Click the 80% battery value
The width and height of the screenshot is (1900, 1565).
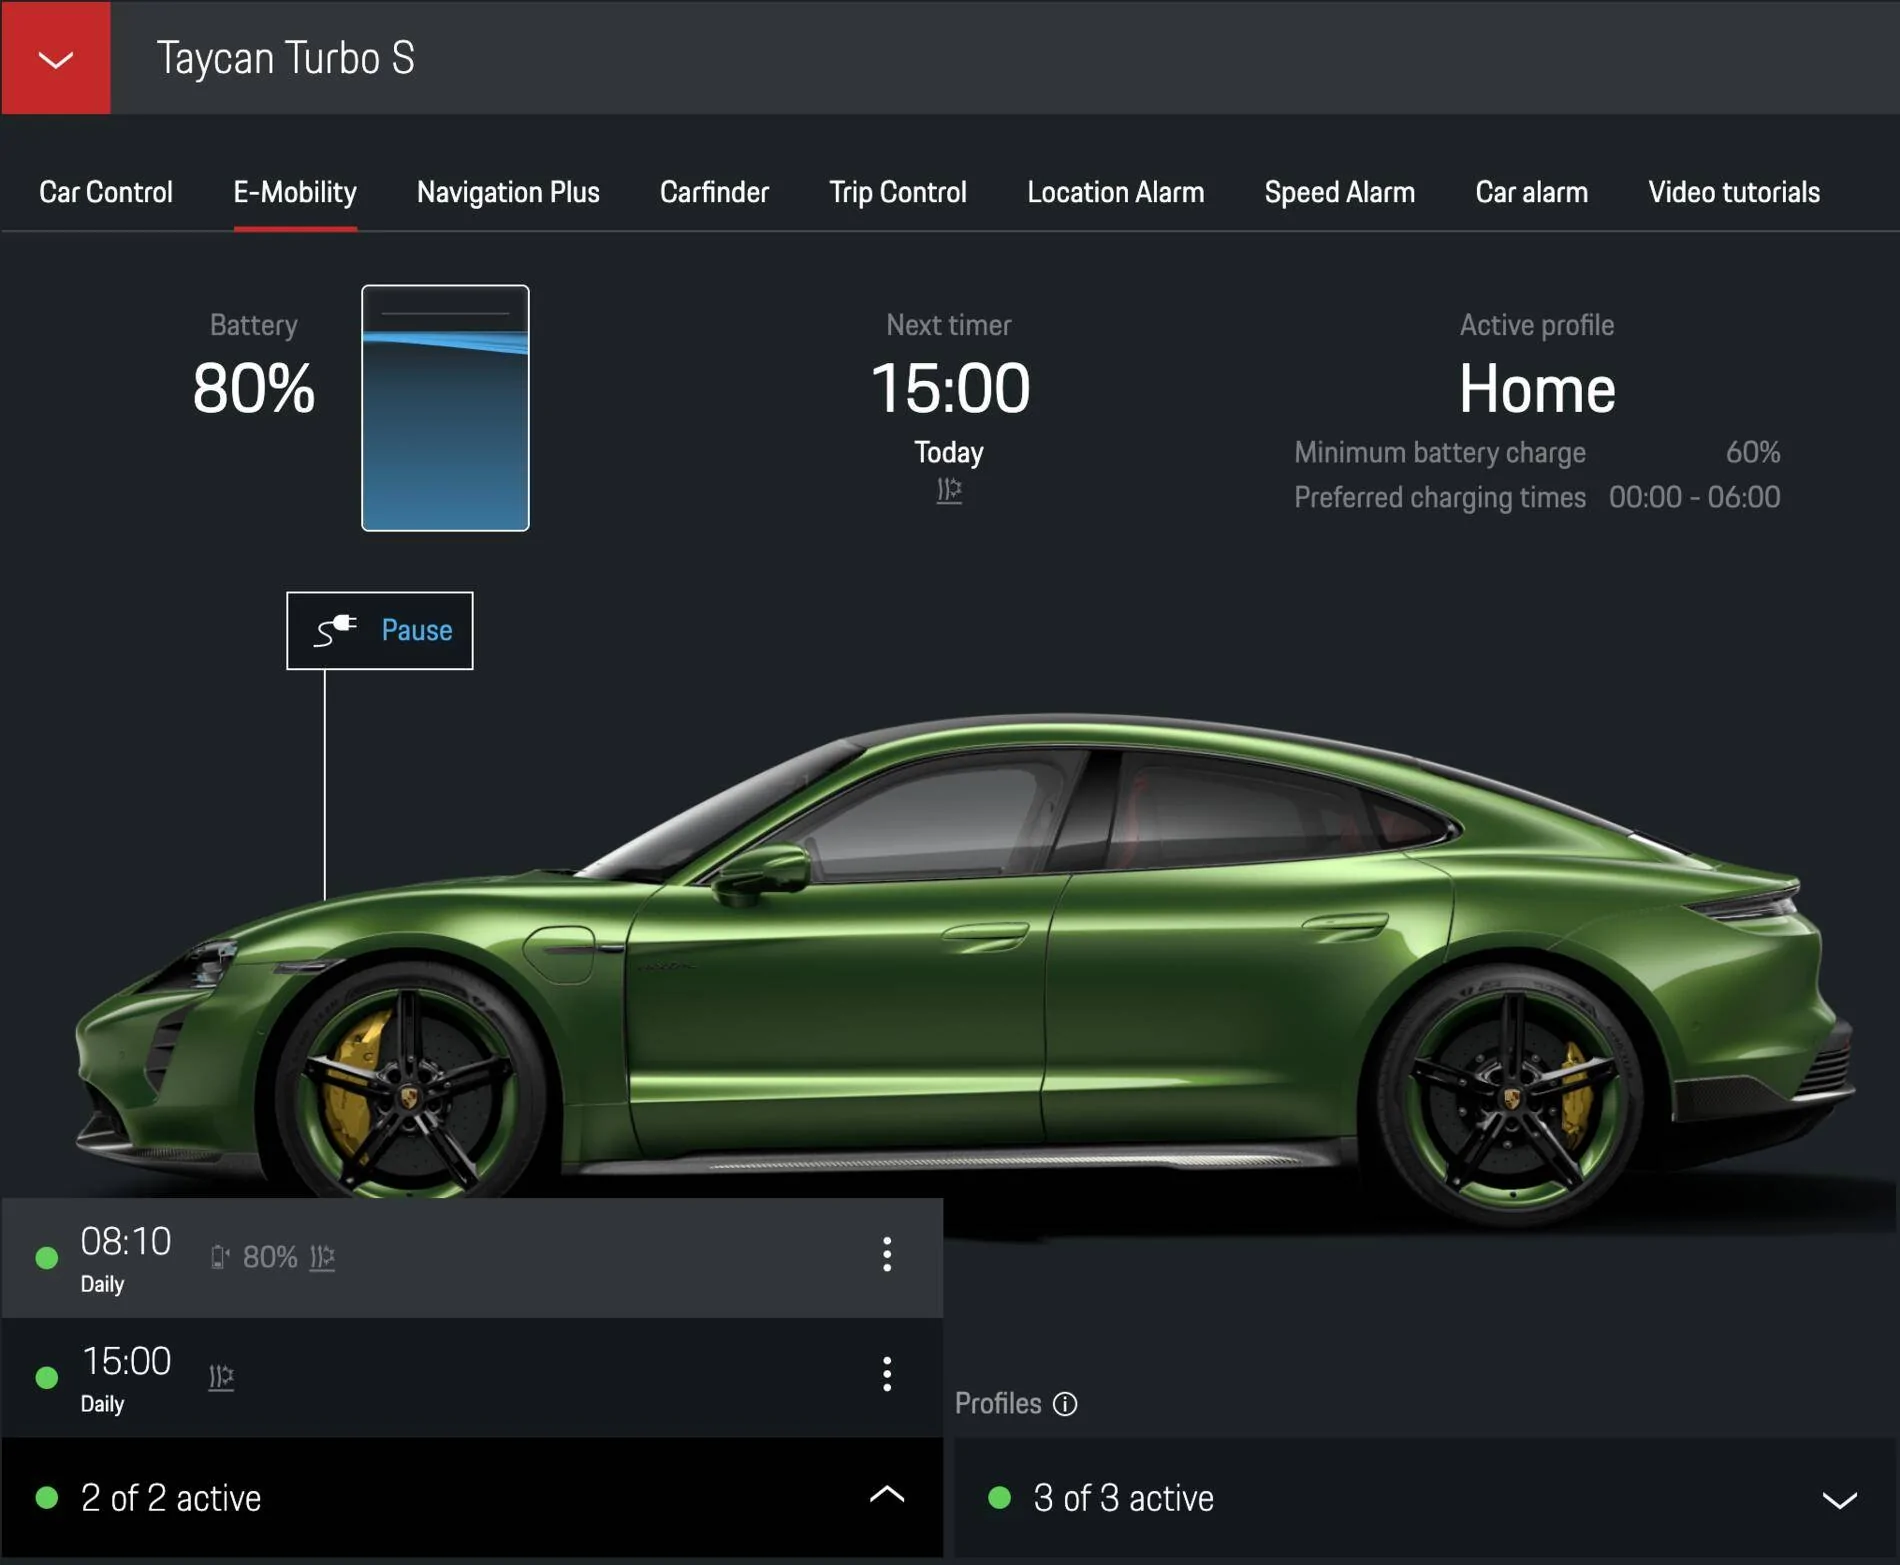coord(254,388)
